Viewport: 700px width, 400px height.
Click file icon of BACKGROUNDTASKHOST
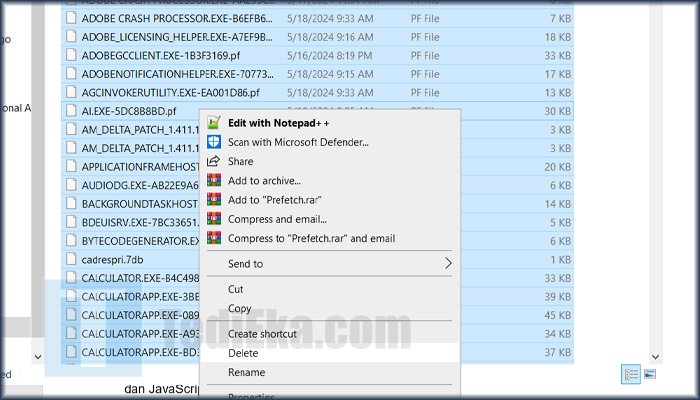click(71, 203)
